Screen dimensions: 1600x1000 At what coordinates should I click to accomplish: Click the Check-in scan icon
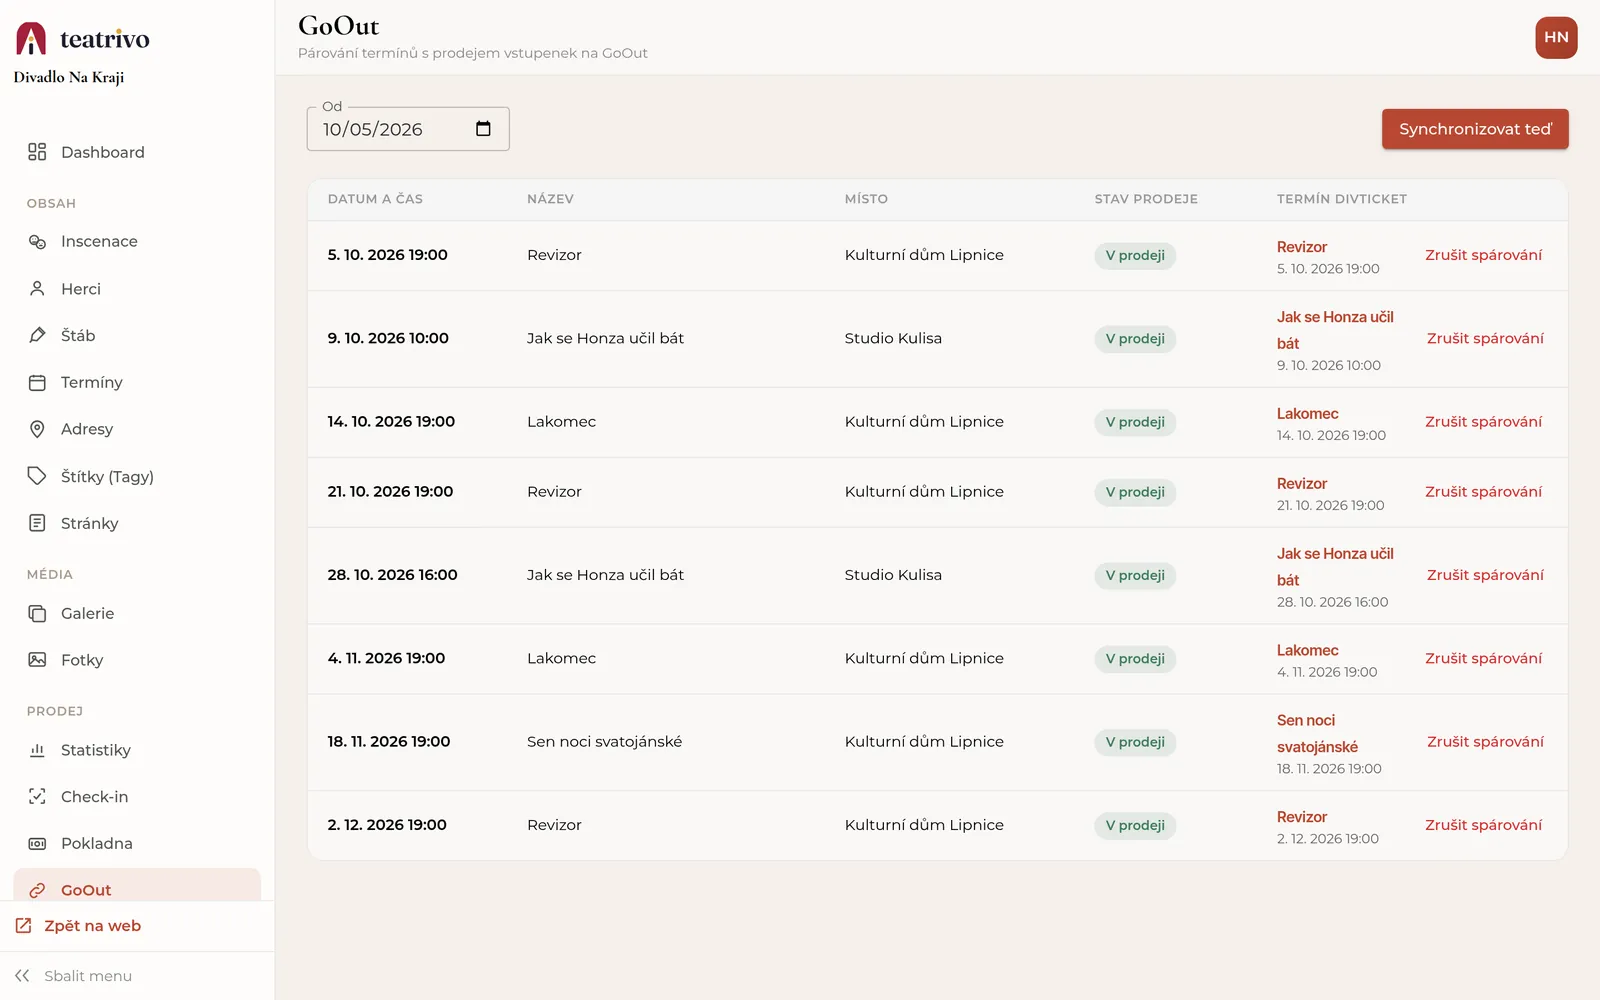click(37, 797)
